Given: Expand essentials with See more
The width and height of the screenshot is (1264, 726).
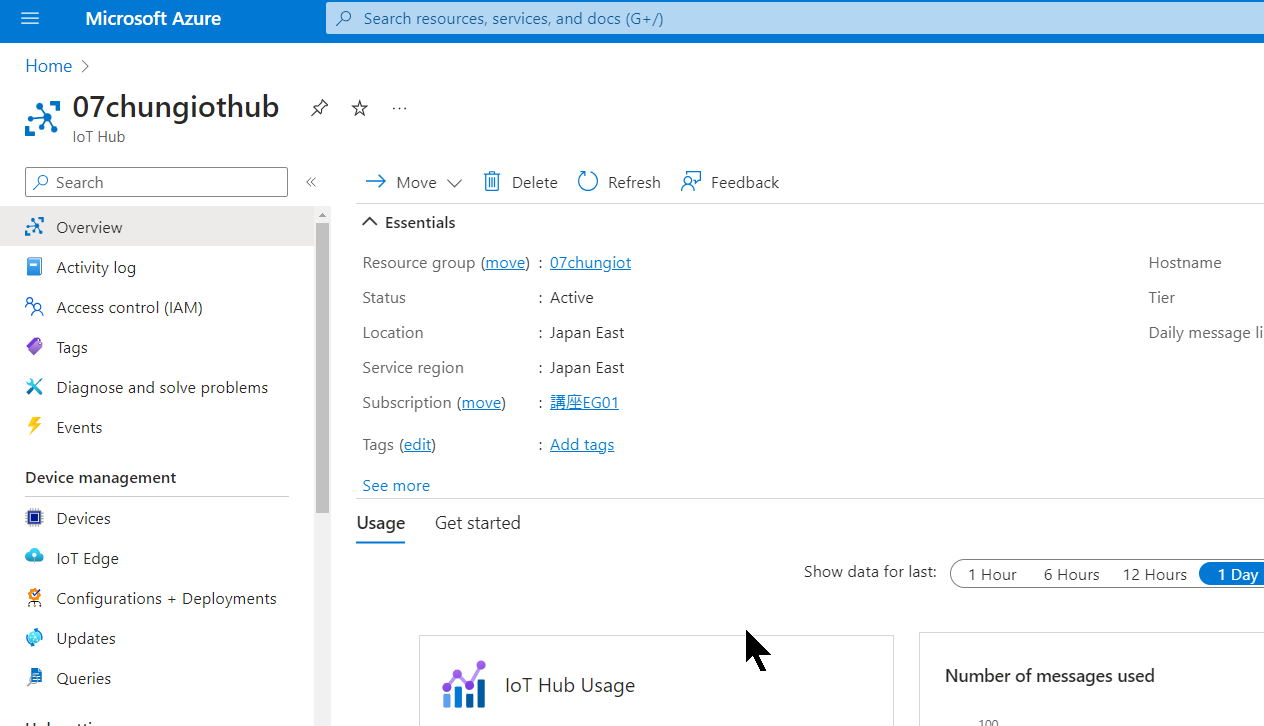Looking at the screenshot, I should [x=396, y=485].
